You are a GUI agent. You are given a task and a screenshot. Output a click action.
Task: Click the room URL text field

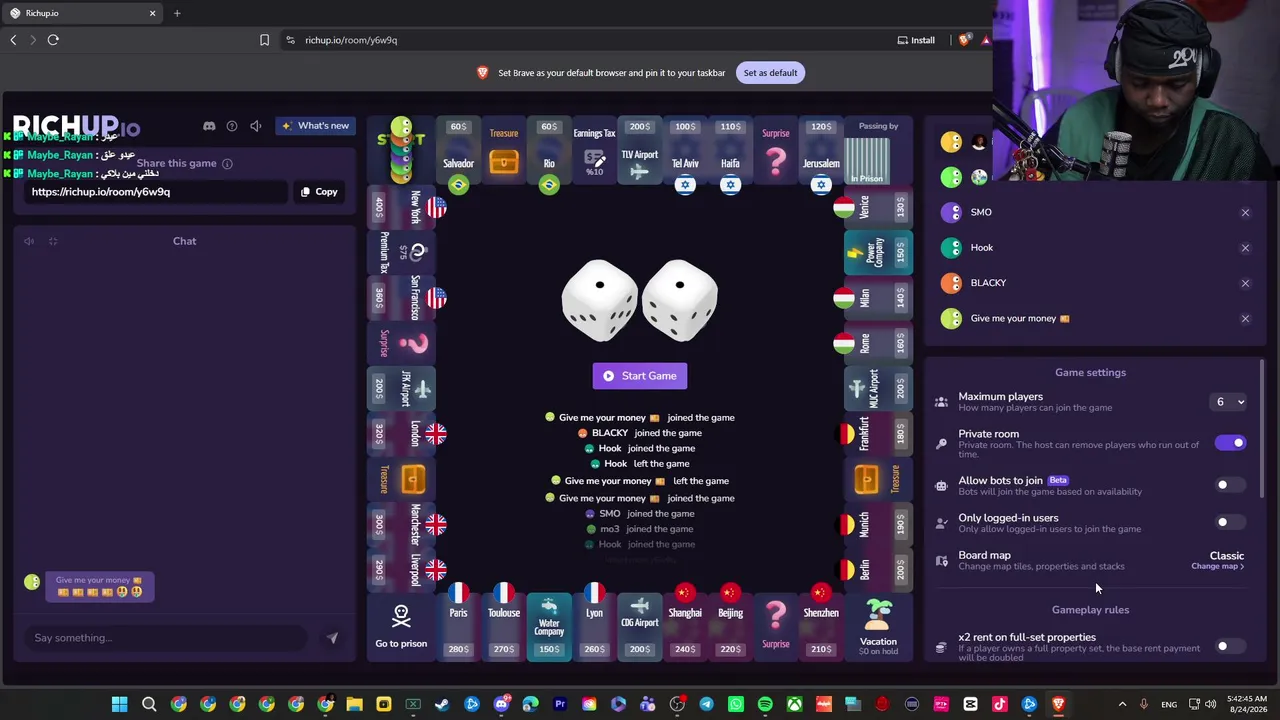pos(157,192)
